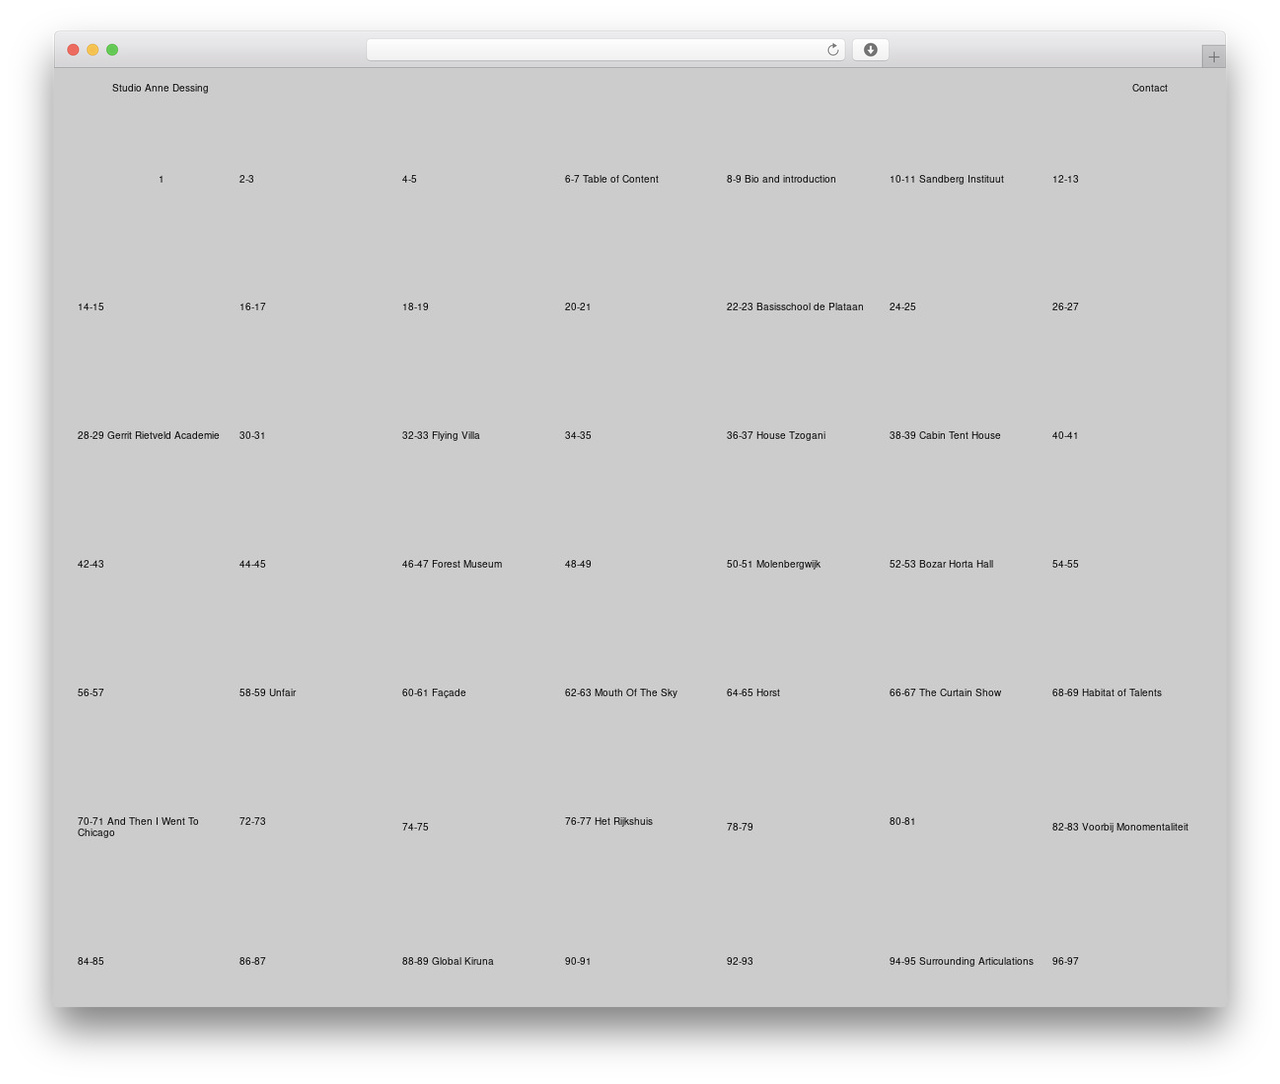Screen dimensions: 1280x1084
Task: Click page spread 96-97
Action: click(1065, 961)
